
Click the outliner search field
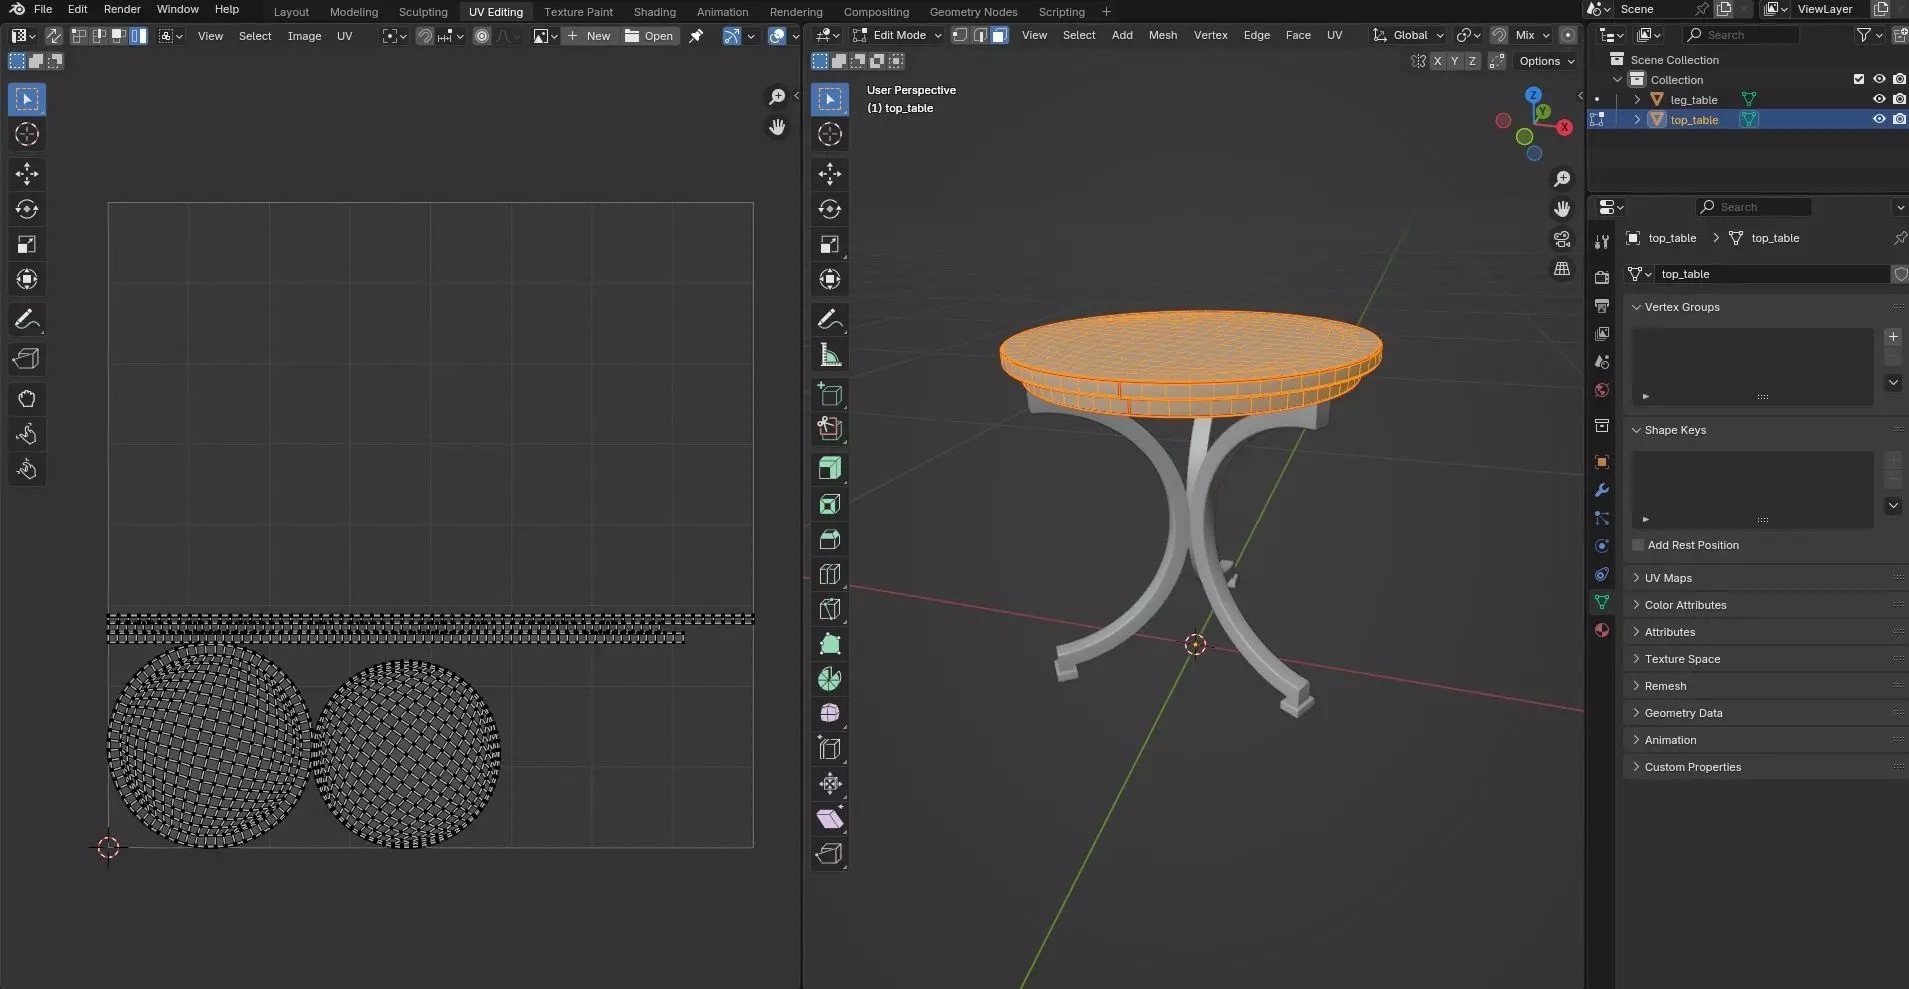[x=1741, y=35]
